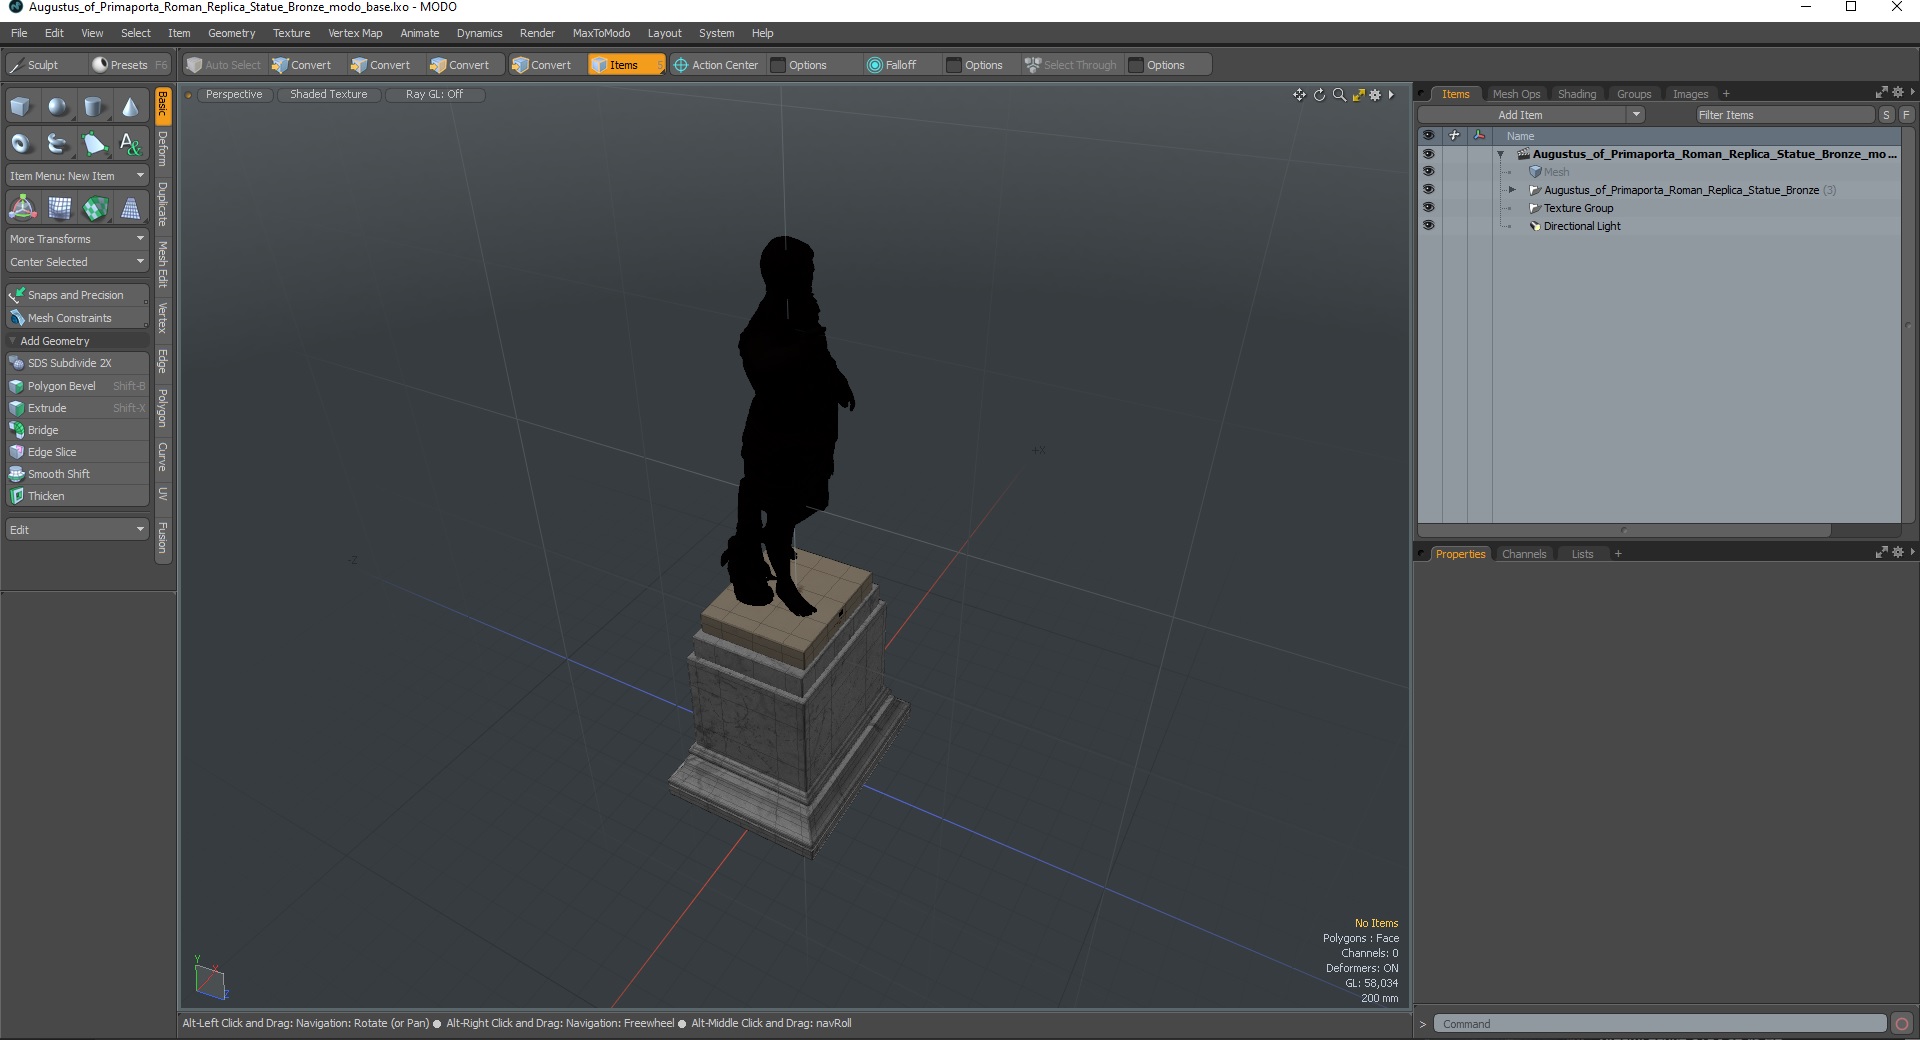1920x1040 pixels.
Task: Click the S filter button
Action: tap(1886, 115)
